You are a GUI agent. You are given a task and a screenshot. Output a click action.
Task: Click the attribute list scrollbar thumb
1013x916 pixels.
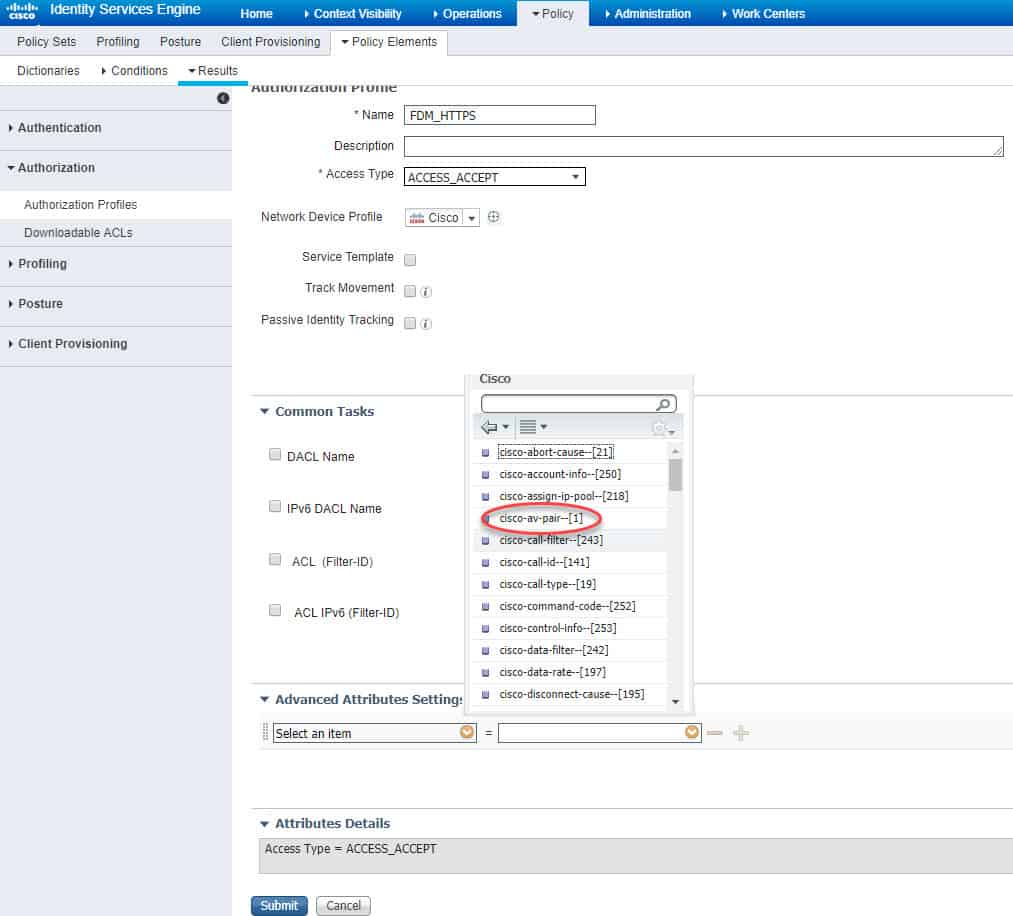[675, 475]
